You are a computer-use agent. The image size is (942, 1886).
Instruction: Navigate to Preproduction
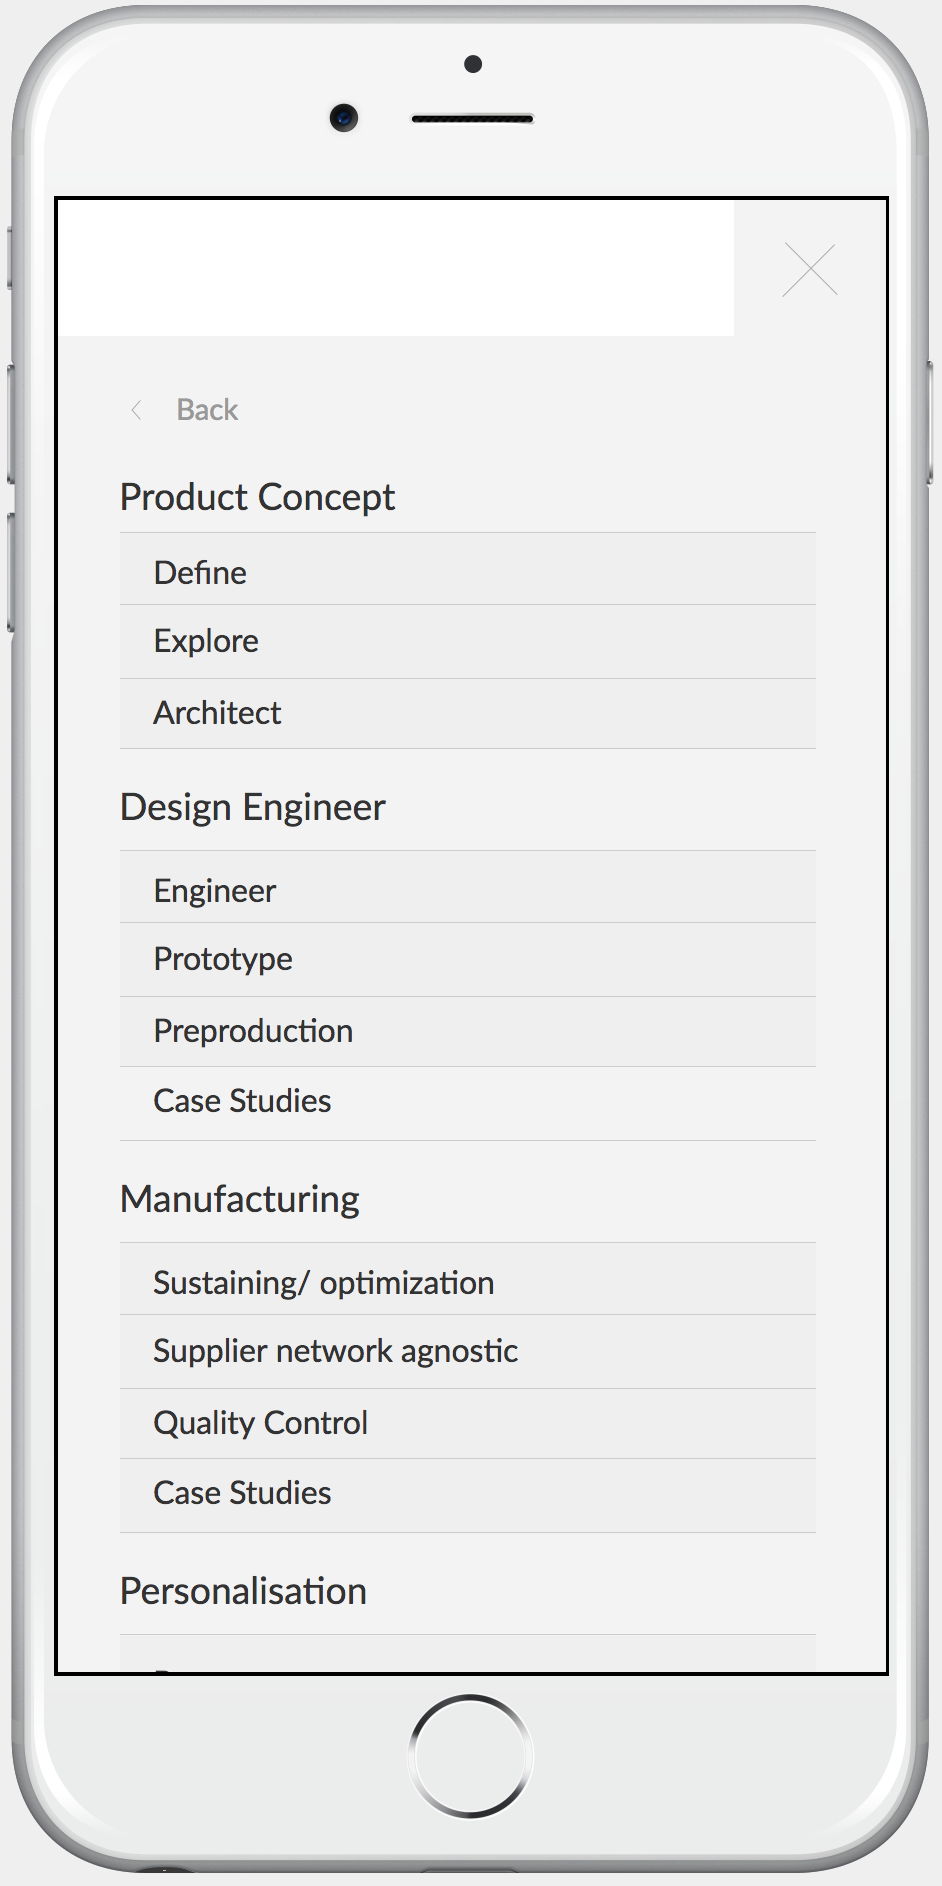pyautogui.click(x=253, y=1031)
